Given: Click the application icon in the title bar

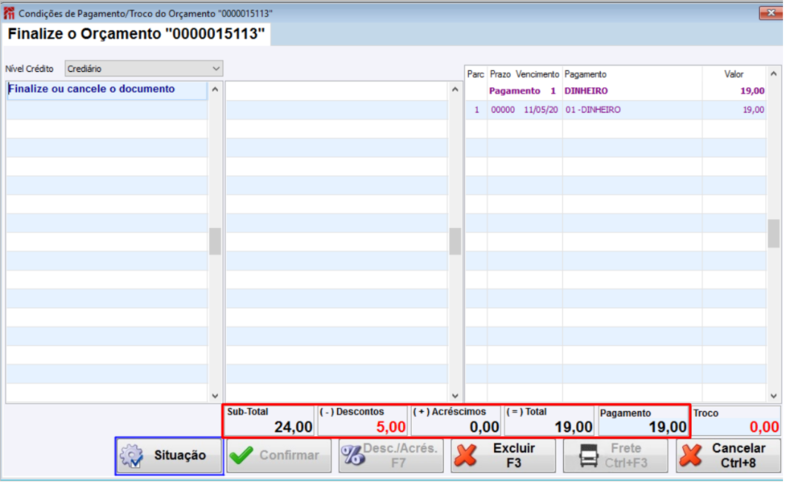Looking at the screenshot, I should 9,13.
